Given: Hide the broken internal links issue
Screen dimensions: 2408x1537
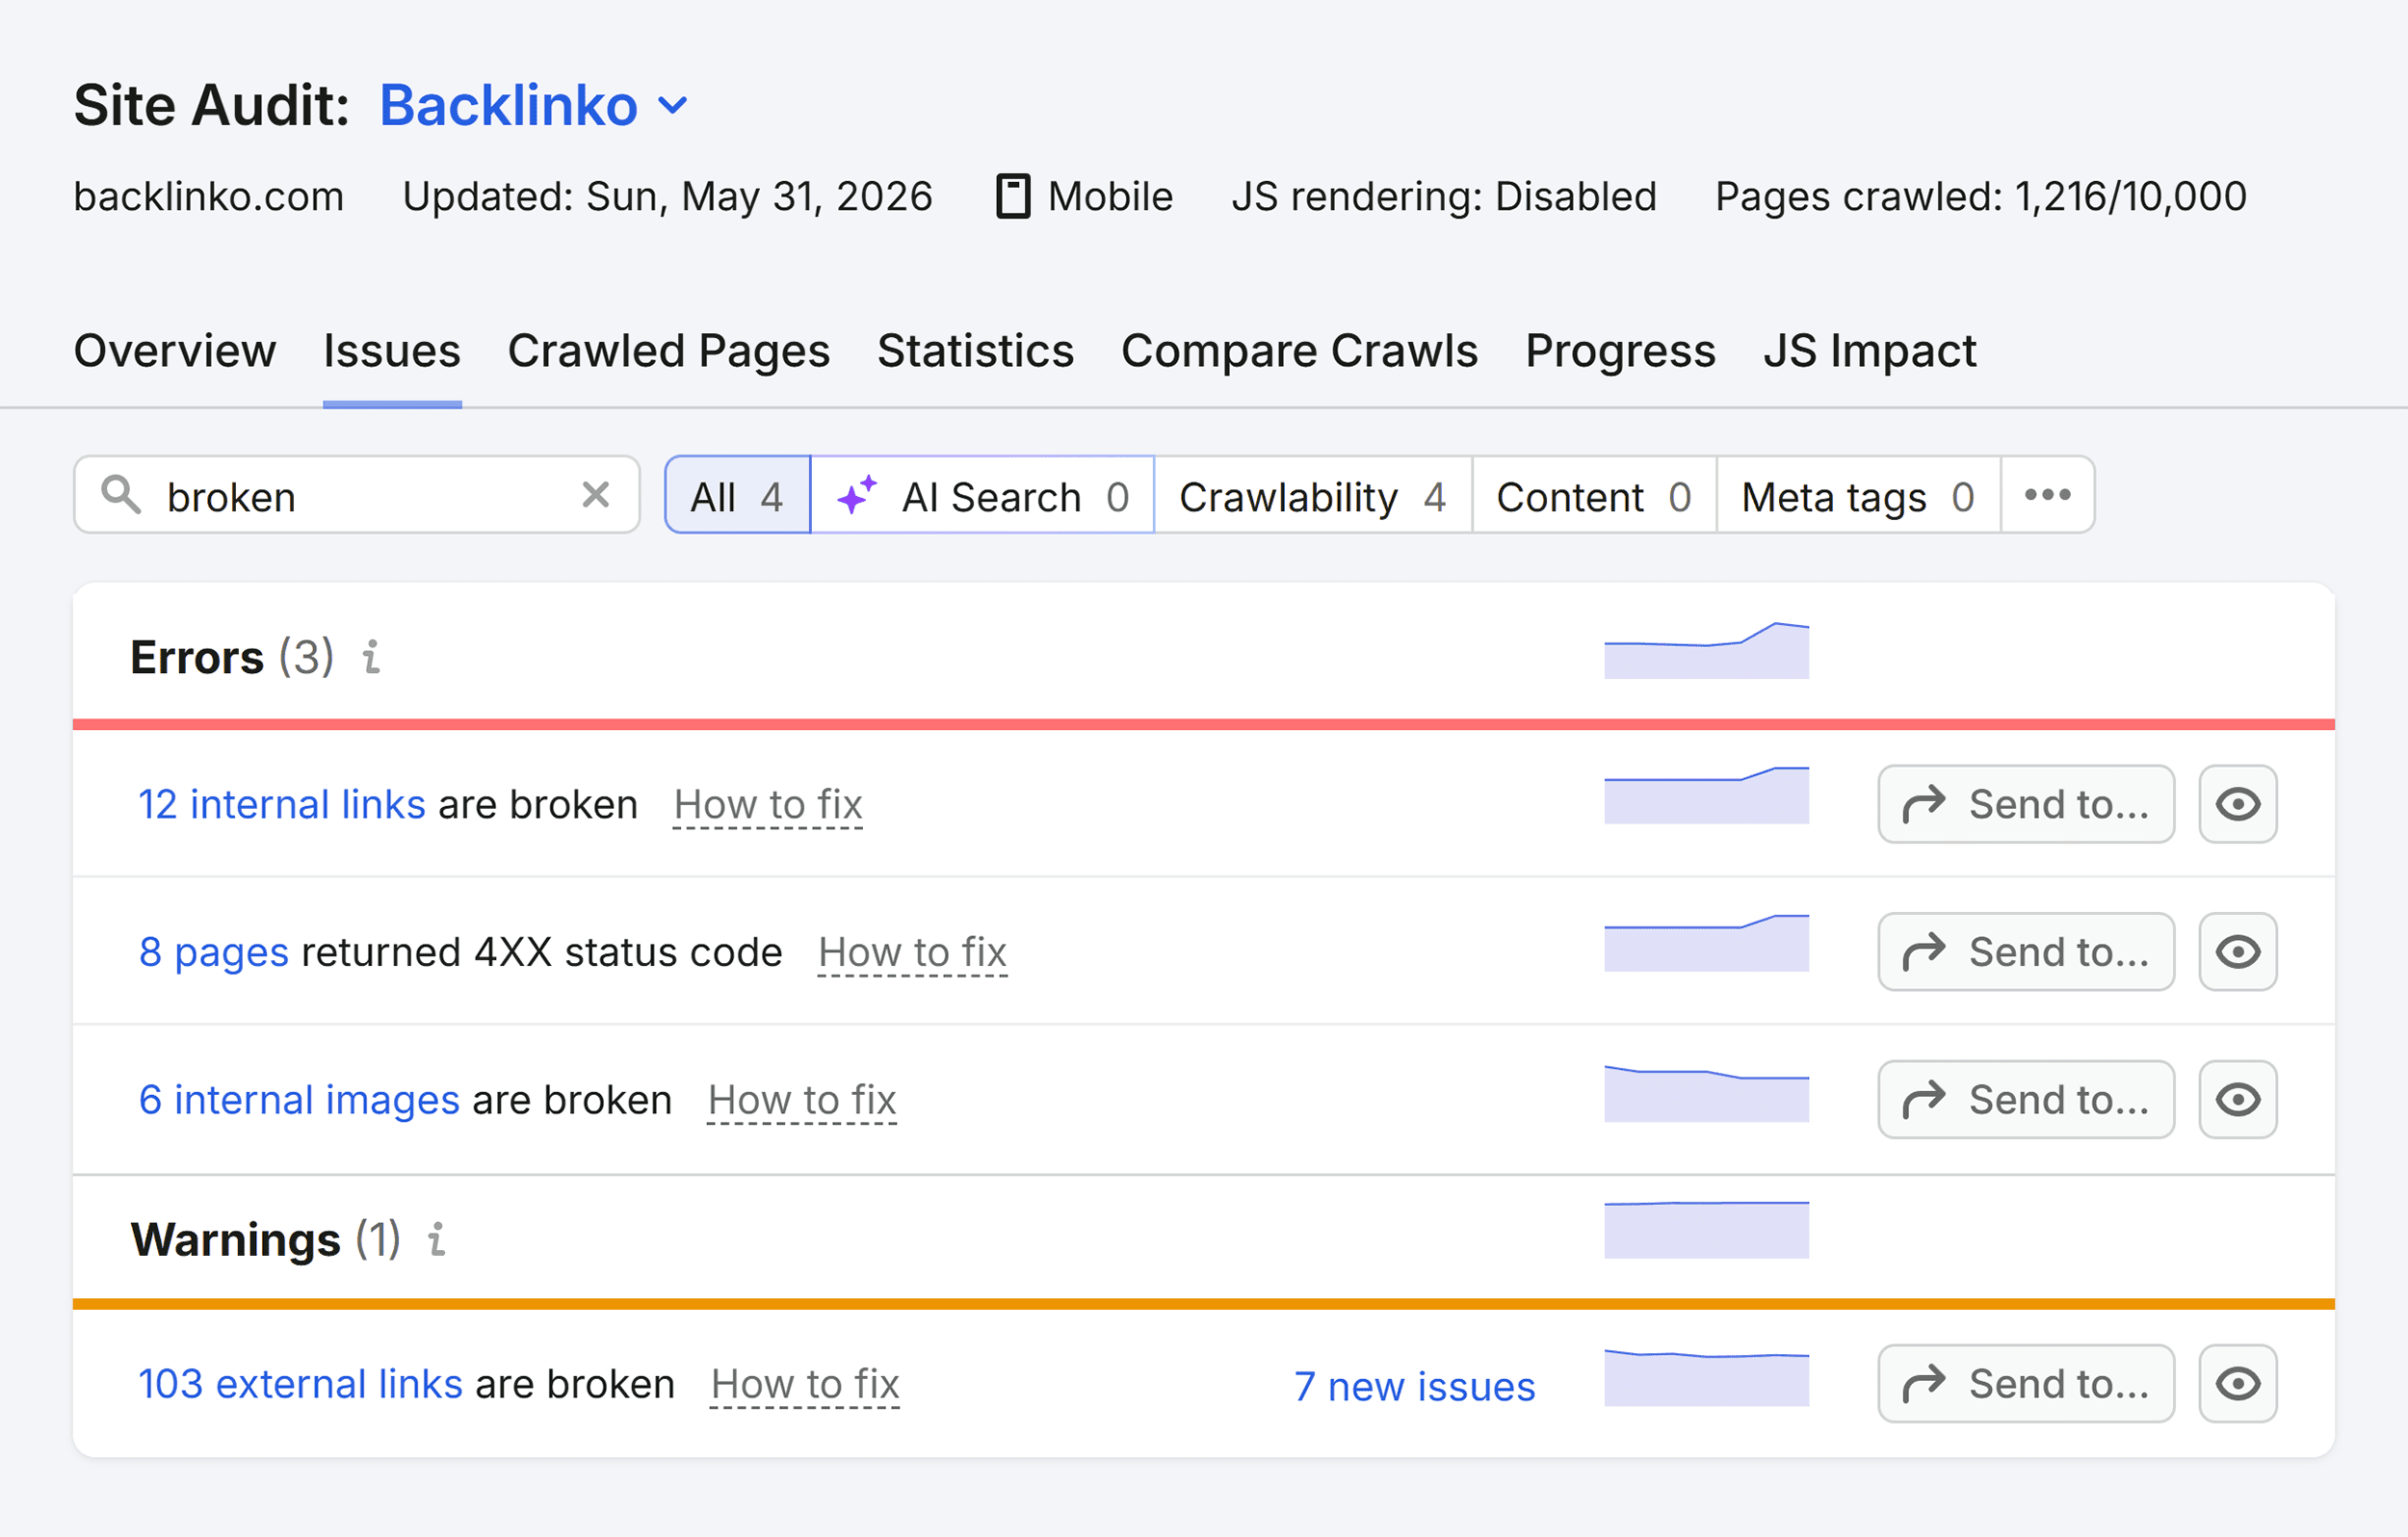Looking at the screenshot, I should point(2238,804).
